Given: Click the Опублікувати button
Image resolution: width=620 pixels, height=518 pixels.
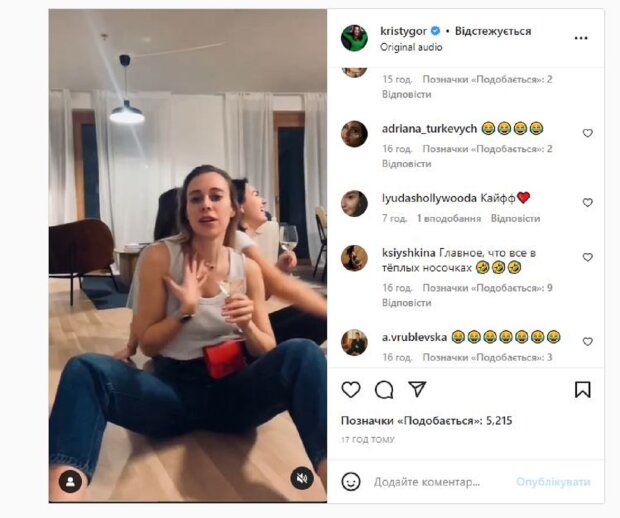Looking at the screenshot, I should point(553,482).
